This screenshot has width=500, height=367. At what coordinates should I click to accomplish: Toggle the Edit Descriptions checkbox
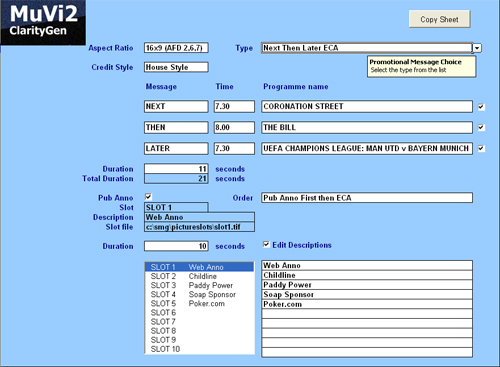pos(266,245)
